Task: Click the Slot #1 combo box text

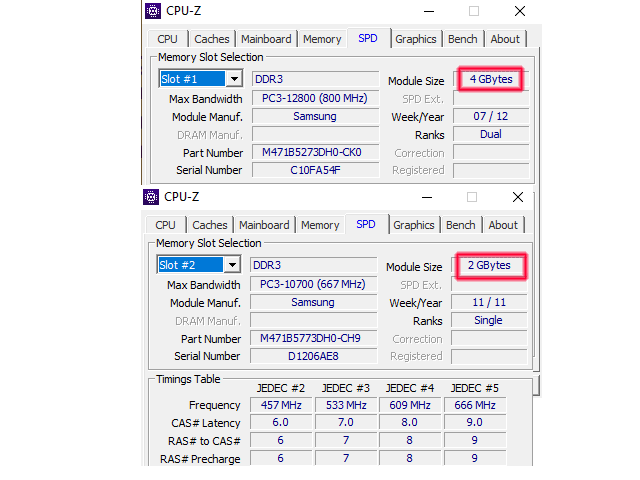Action: coord(192,78)
